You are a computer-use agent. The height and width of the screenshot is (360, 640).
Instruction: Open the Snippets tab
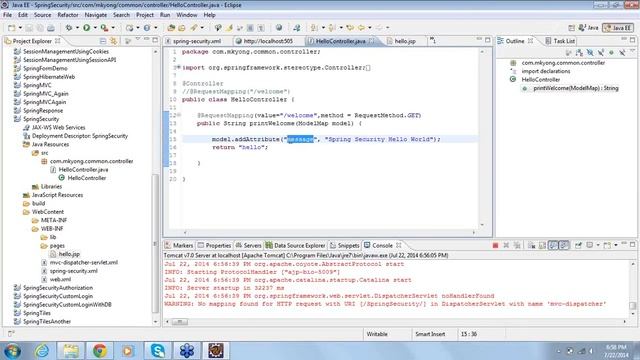click(x=344, y=245)
